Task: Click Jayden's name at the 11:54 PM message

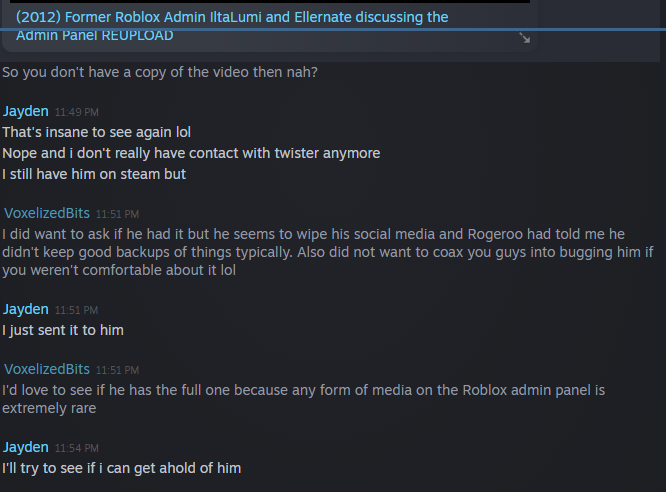Action: [x=26, y=447]
